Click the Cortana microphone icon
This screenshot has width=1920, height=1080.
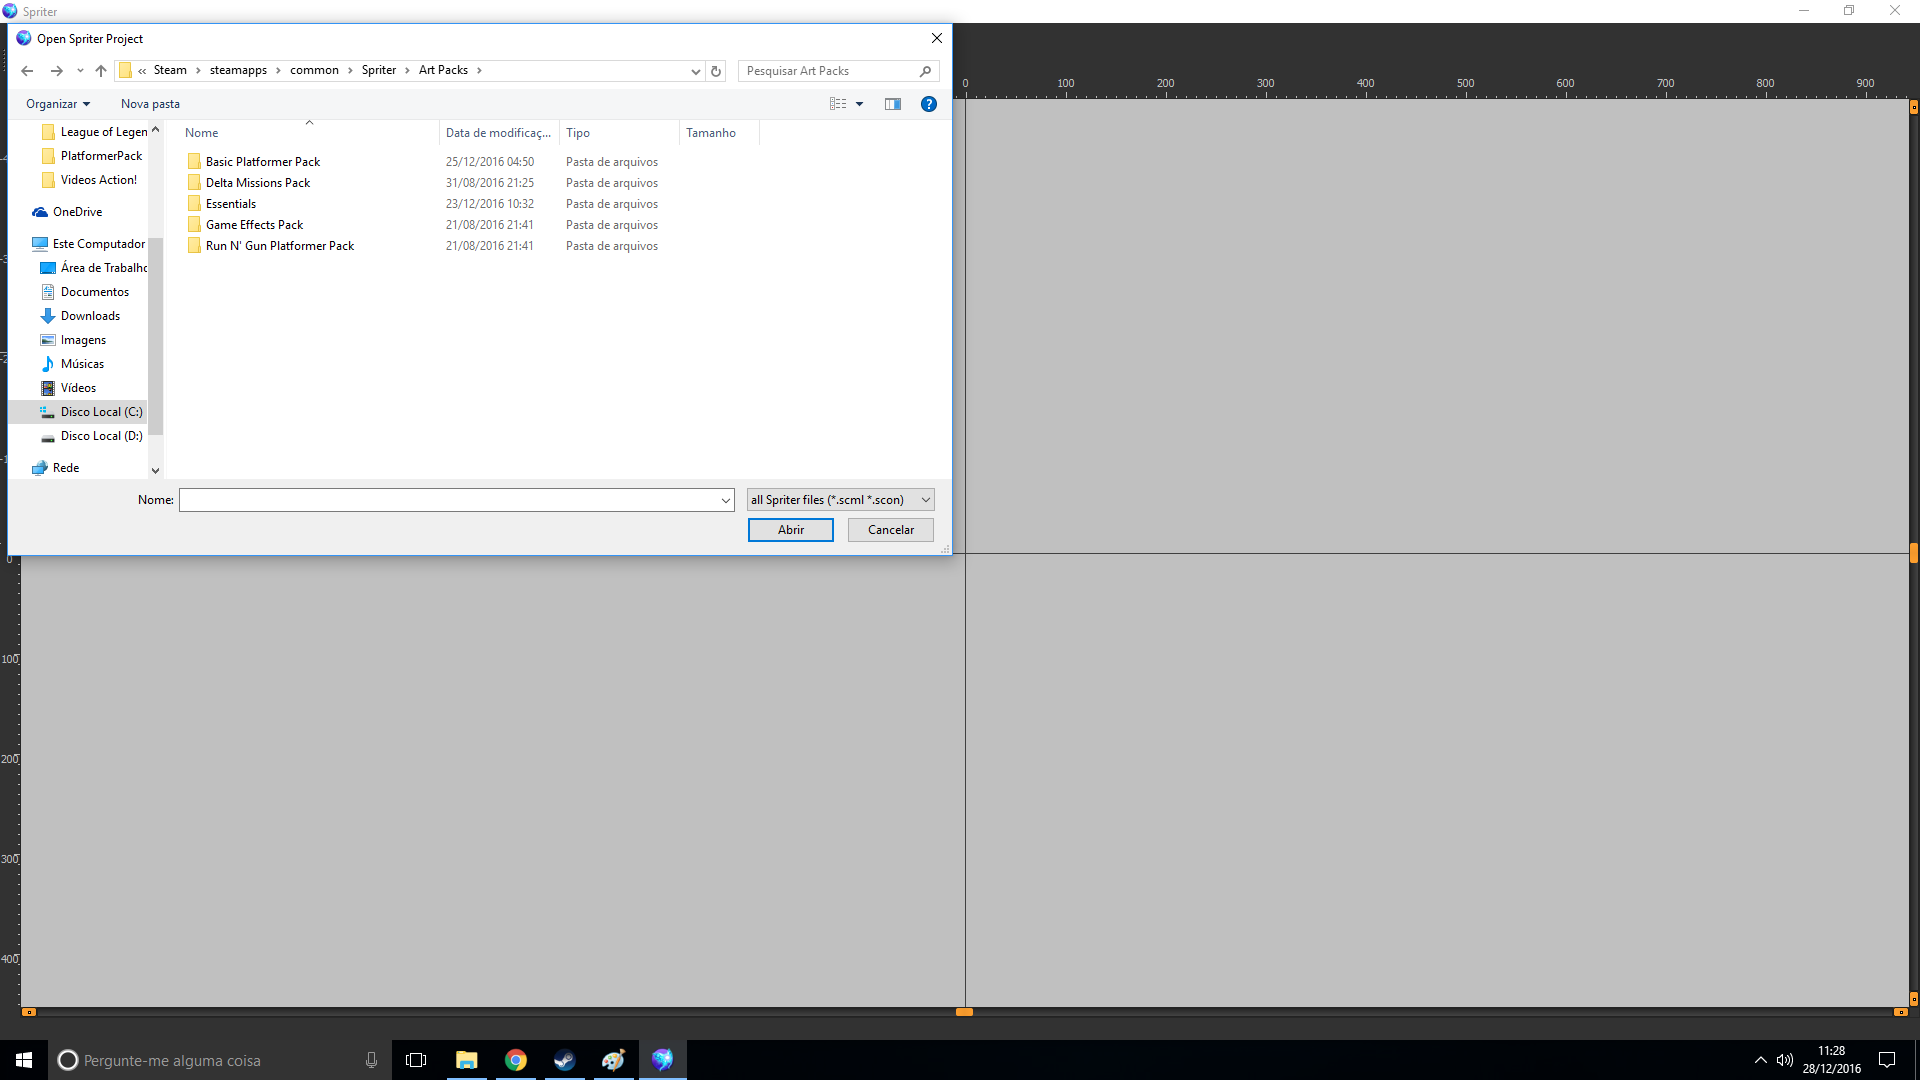(x=371, y=1060)
